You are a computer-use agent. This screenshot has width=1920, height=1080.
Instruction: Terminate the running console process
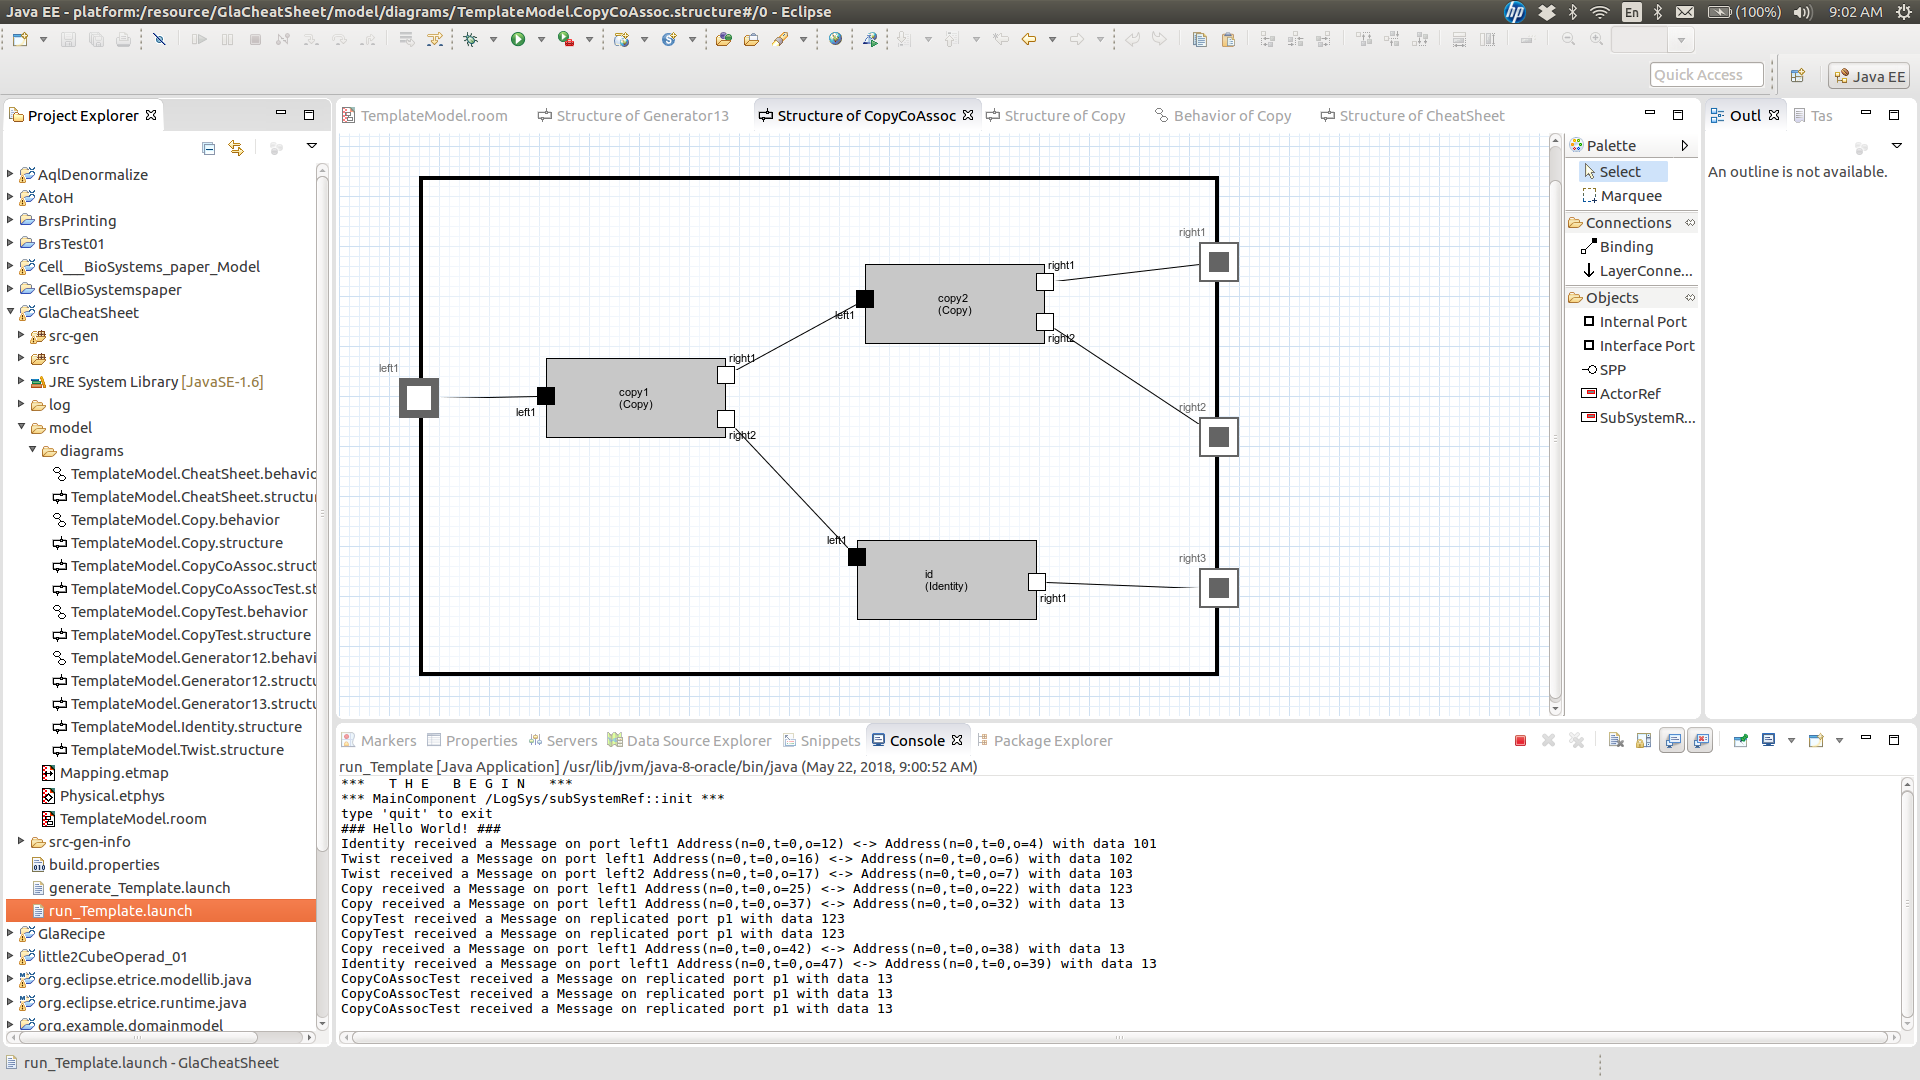coord(1520,741)
